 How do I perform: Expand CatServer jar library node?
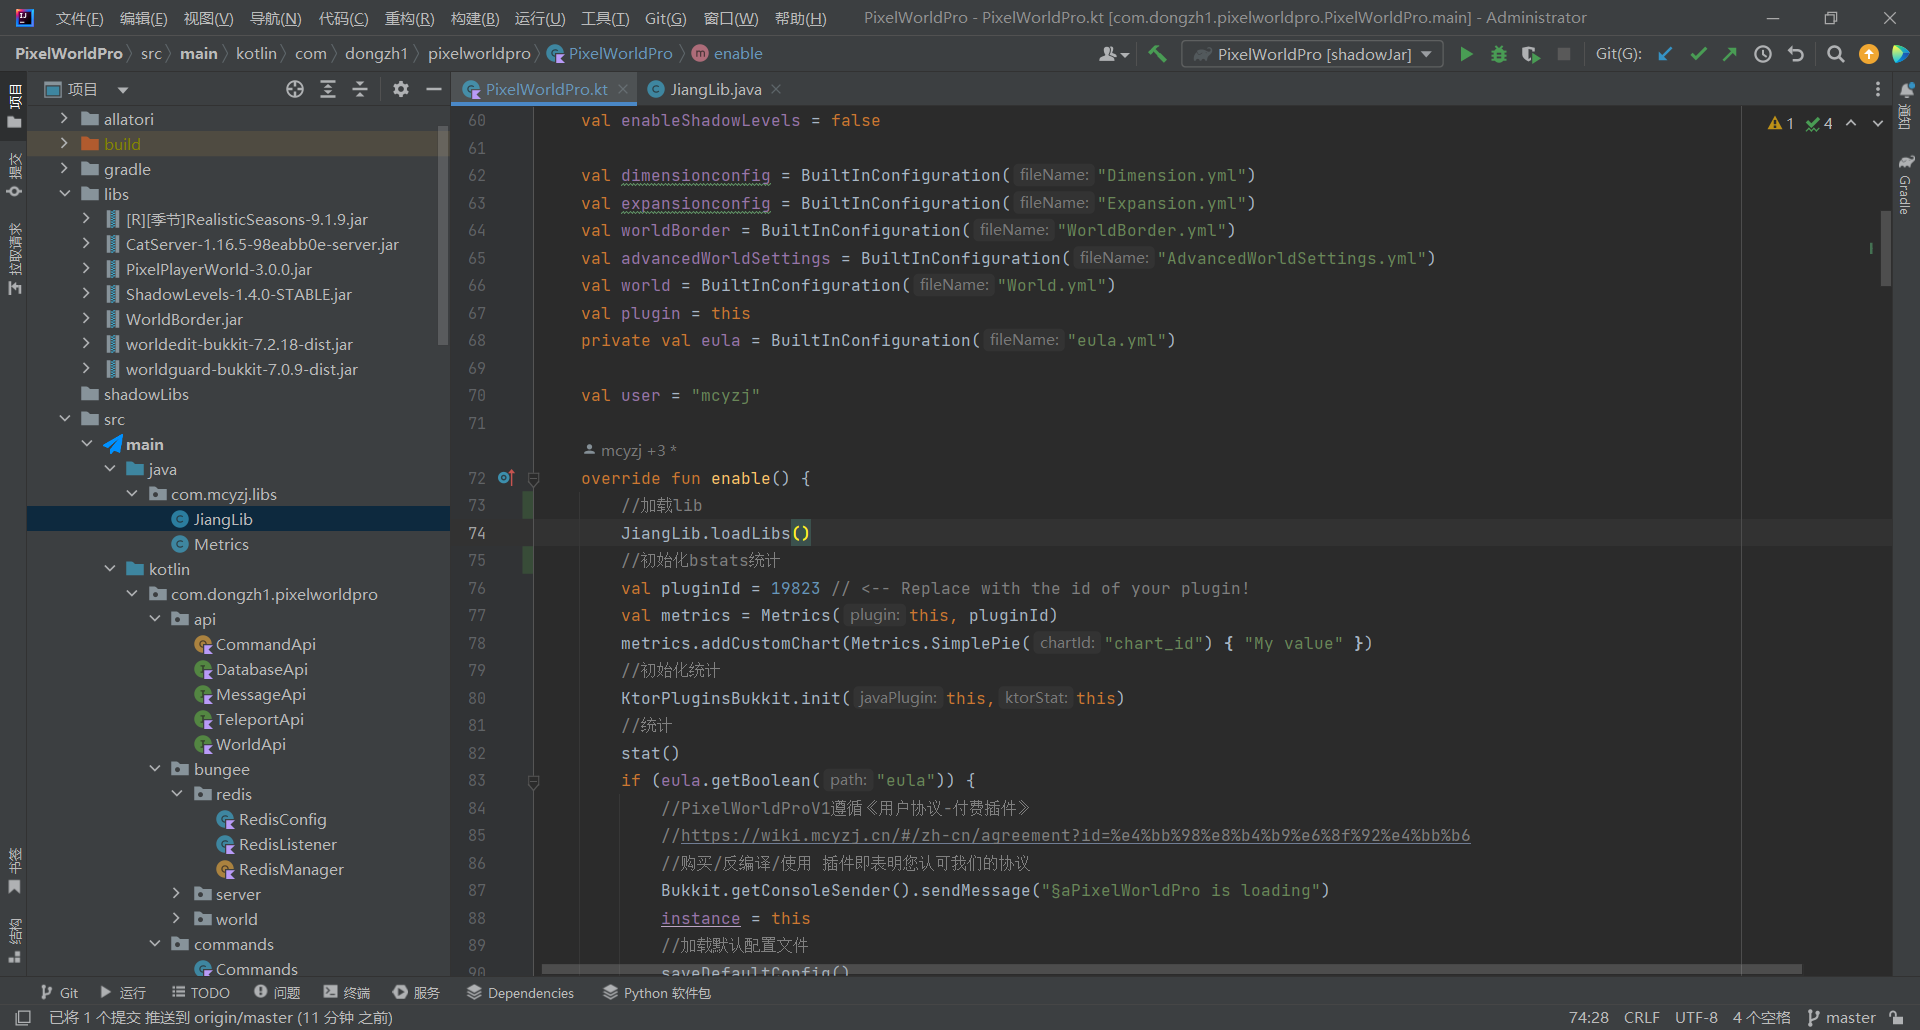(x=86, y=243)
